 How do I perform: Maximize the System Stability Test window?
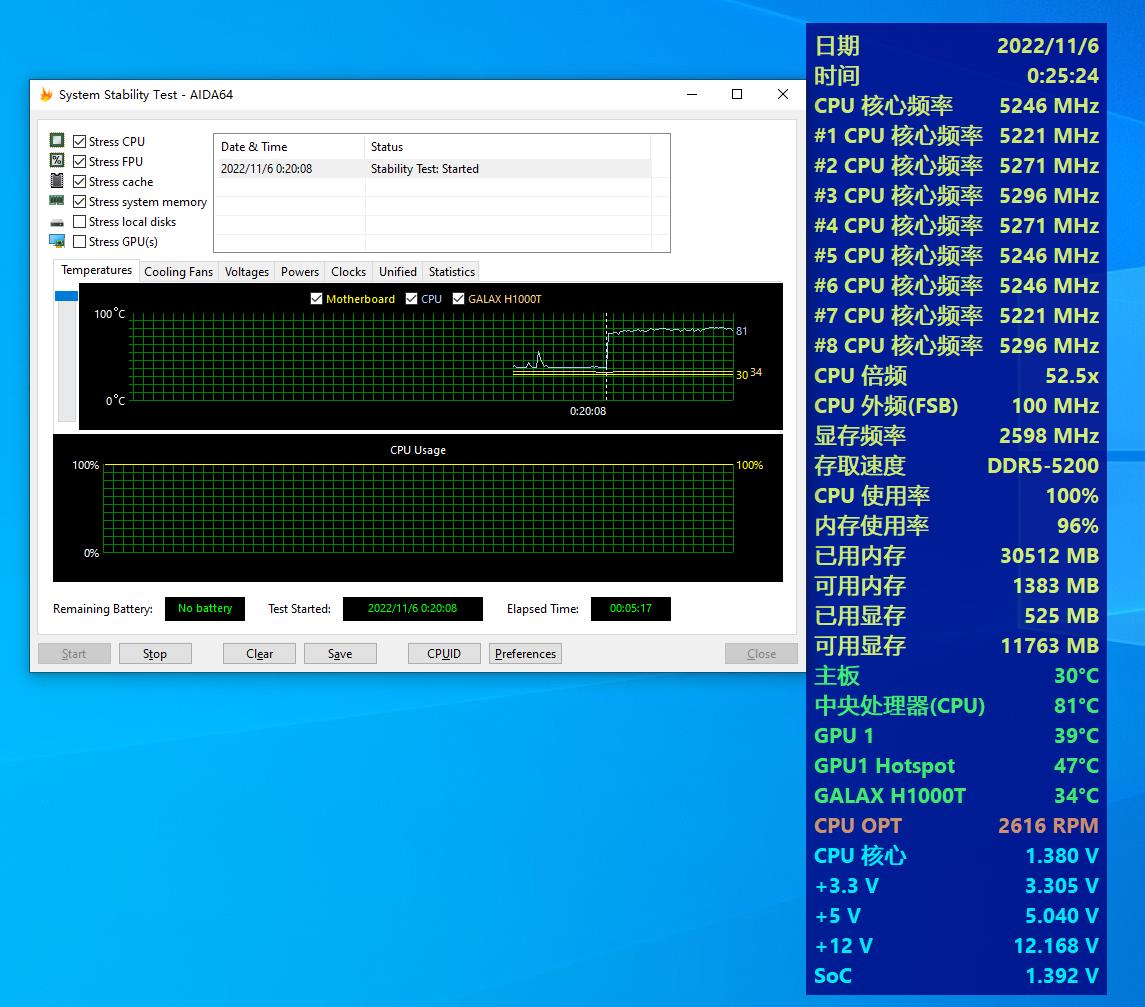point(737,94)
